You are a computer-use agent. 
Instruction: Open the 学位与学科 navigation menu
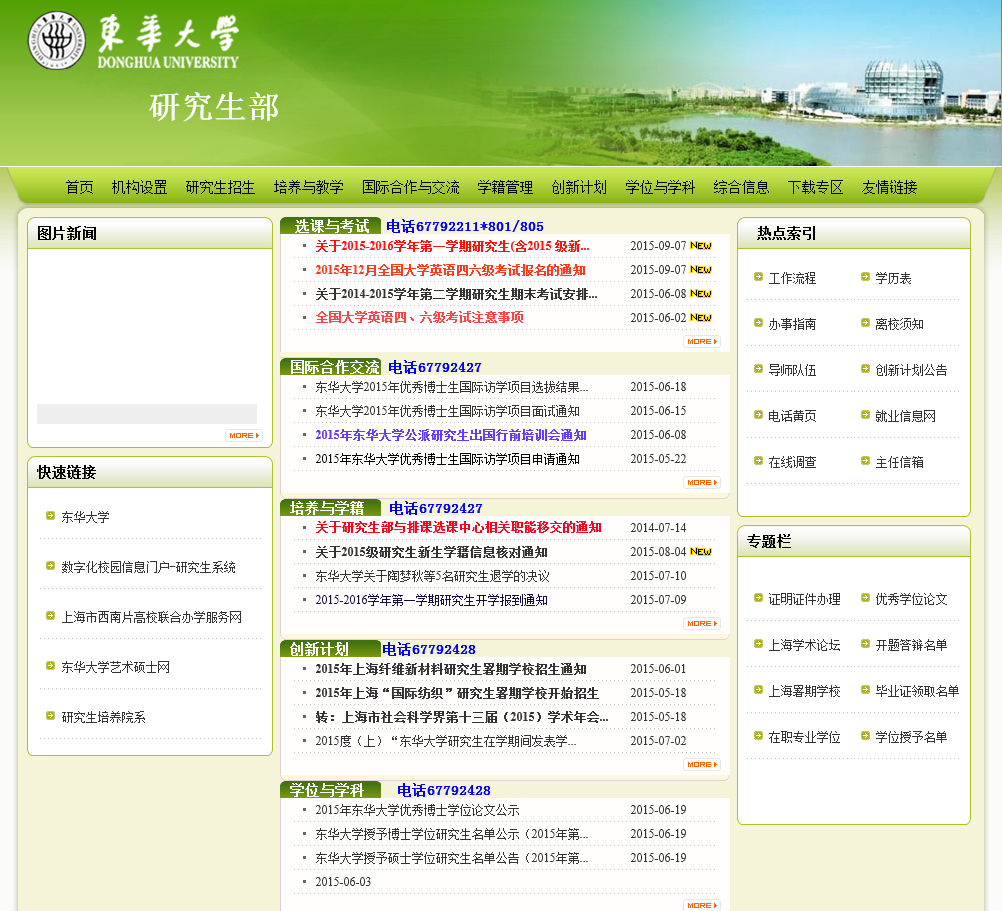pos(660,187)
